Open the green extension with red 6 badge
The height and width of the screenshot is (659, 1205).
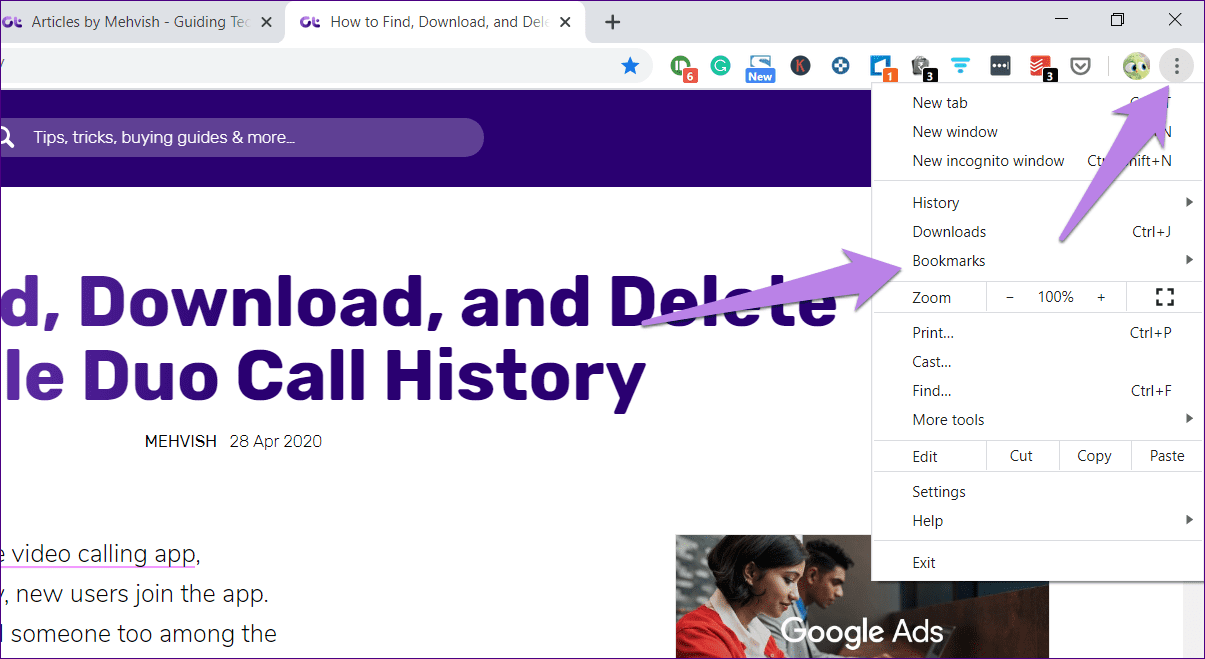tap(682, 67)
